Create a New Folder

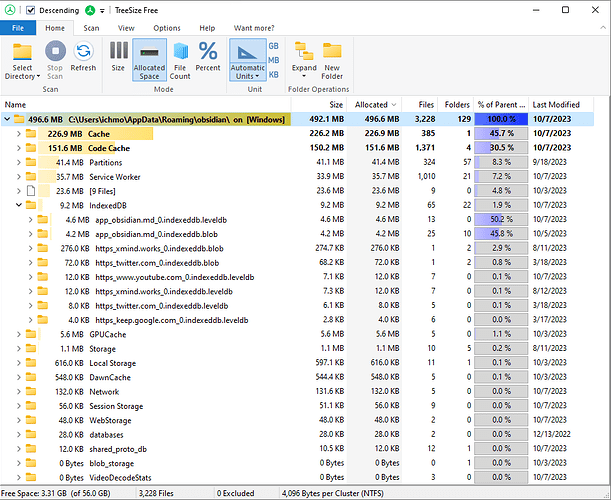coord(332,60)
